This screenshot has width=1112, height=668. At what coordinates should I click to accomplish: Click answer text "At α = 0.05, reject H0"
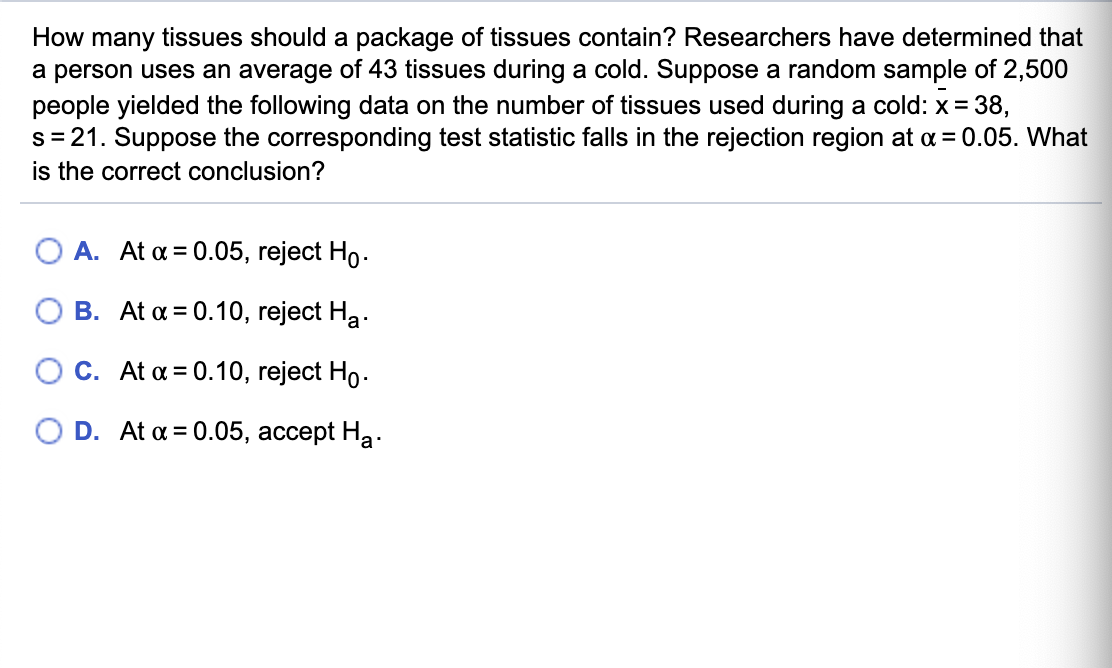pyautogui.click(x=245, y=252)
